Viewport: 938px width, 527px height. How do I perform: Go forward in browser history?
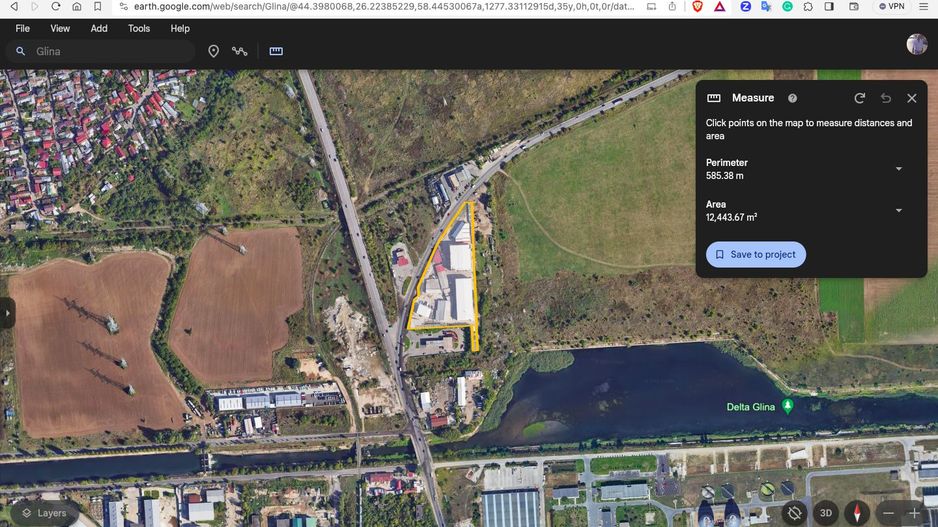pyautogui.click(x=35, y=7)
